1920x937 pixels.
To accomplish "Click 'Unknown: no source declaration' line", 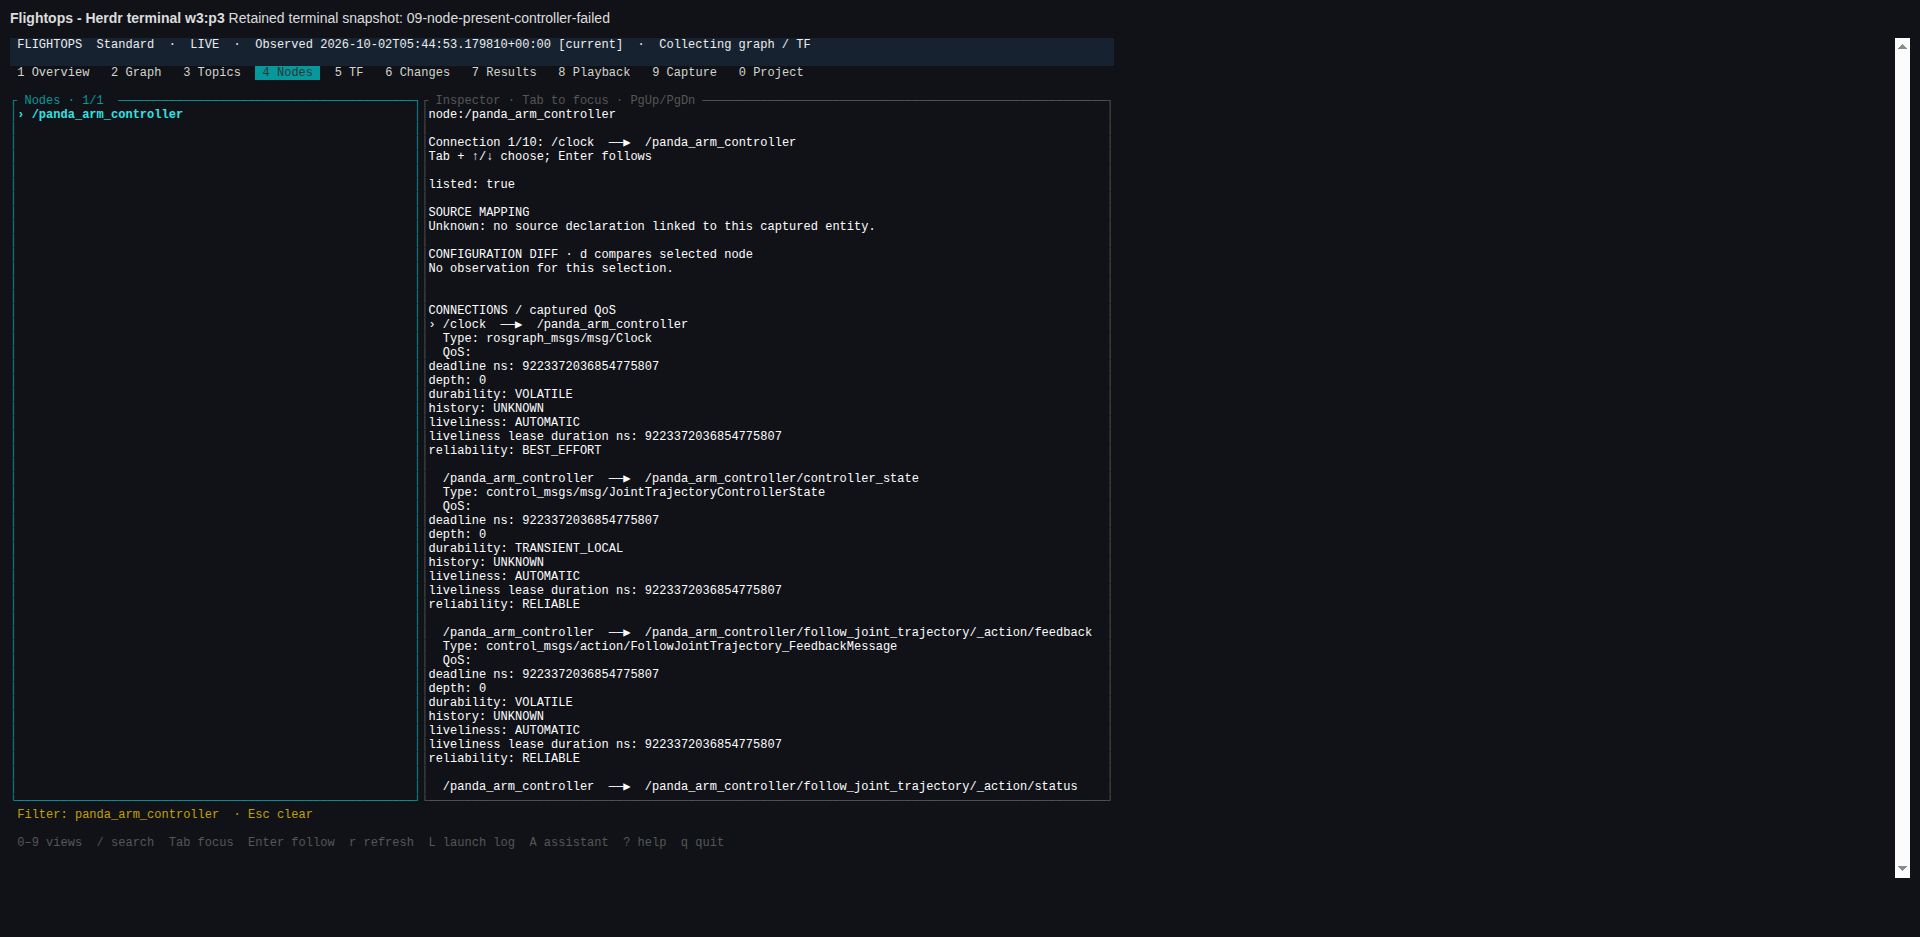I will pyautogui.click(x=652, y=226).
